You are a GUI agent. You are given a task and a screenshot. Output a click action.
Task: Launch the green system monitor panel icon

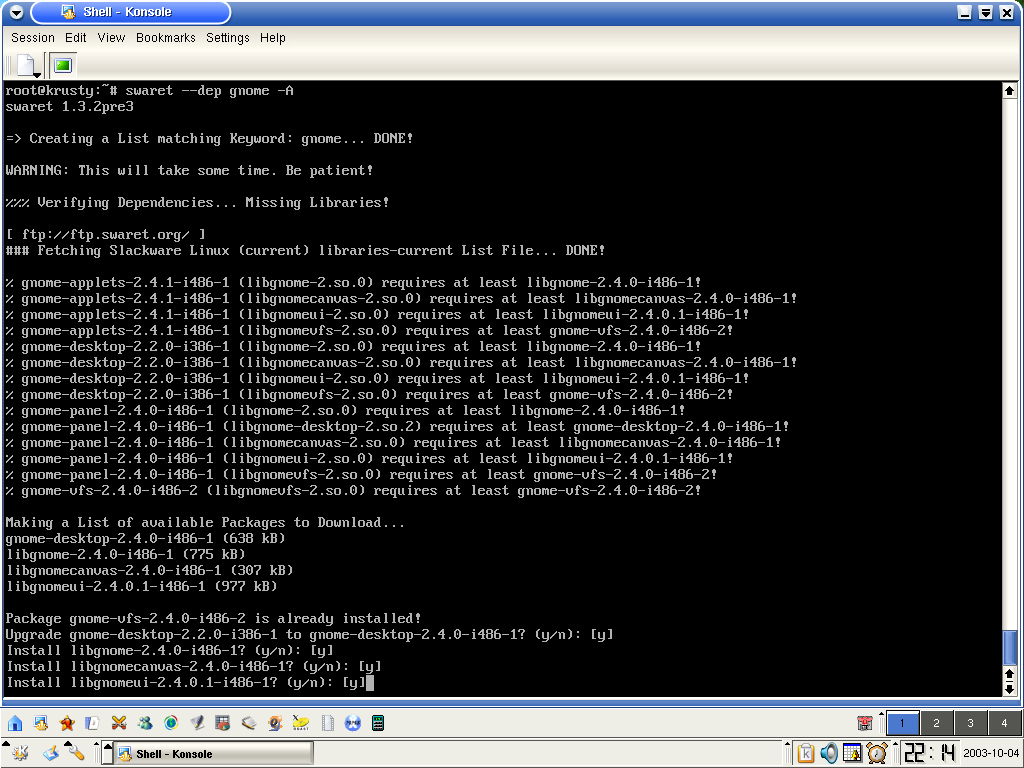(378, 723)
